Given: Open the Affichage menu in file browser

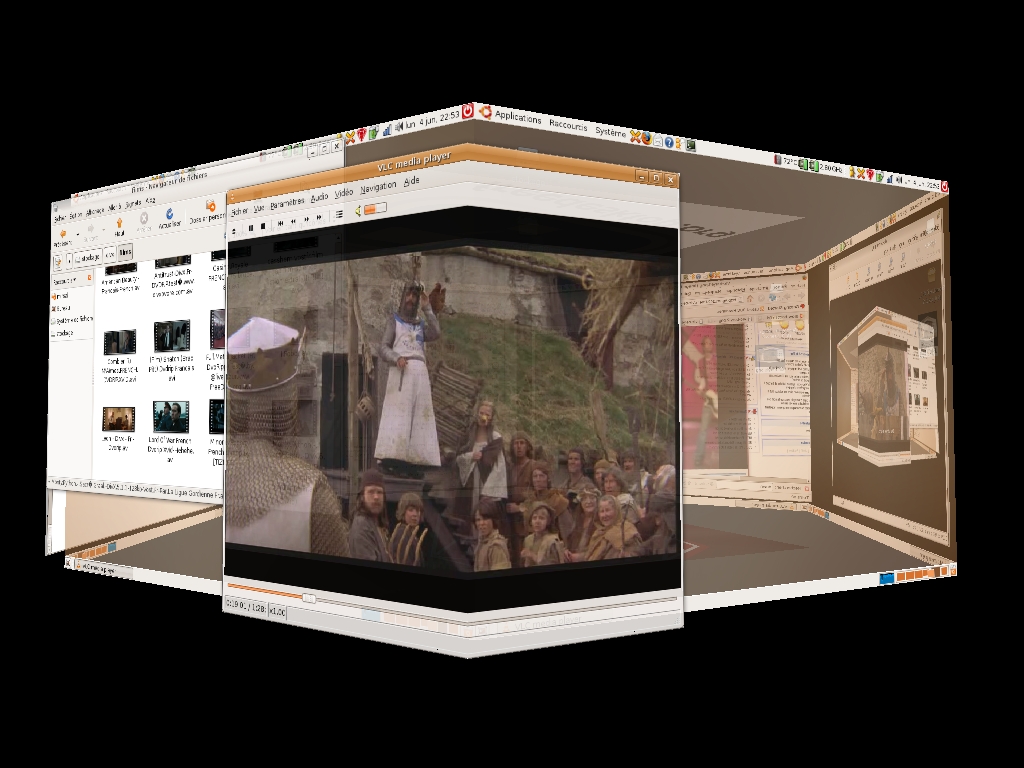Looking at the screenshot, I should pos(95,211).
